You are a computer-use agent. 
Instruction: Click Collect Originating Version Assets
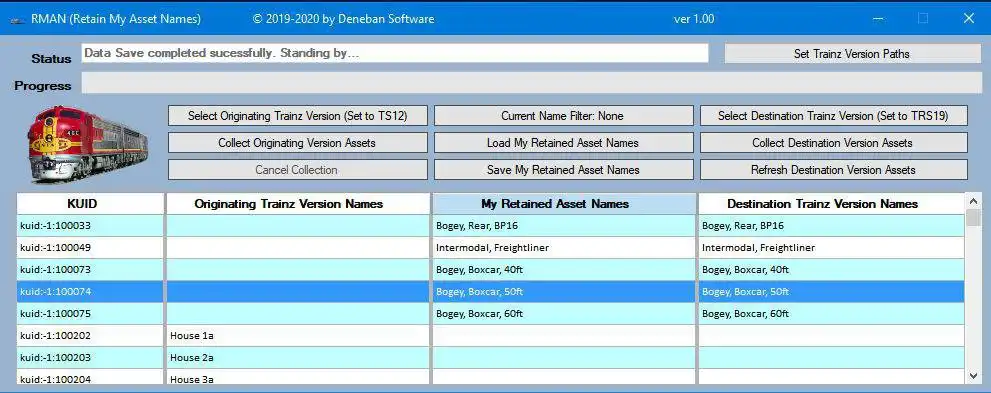[298, 143]
